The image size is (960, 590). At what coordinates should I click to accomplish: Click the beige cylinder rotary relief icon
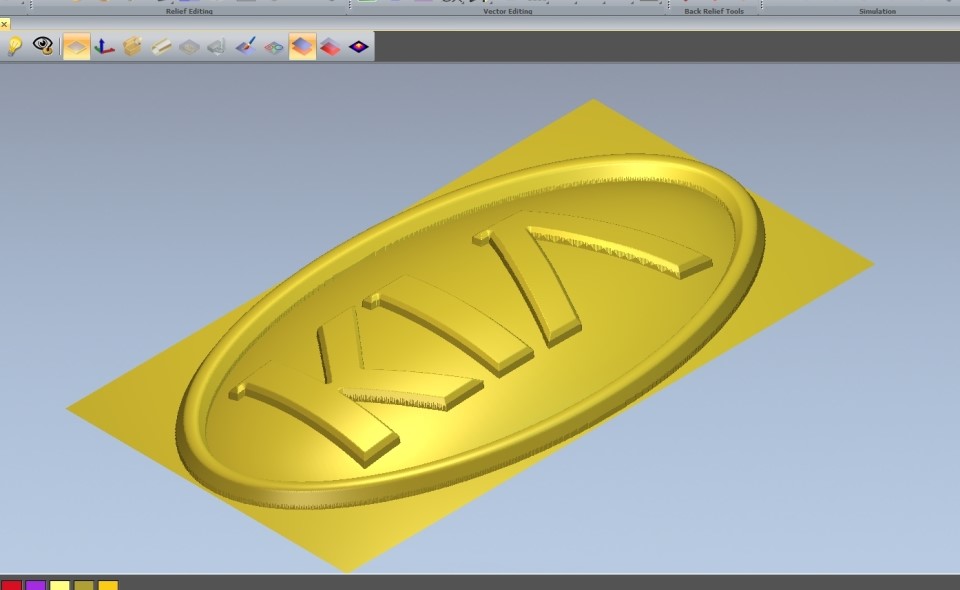pos(161,47)
